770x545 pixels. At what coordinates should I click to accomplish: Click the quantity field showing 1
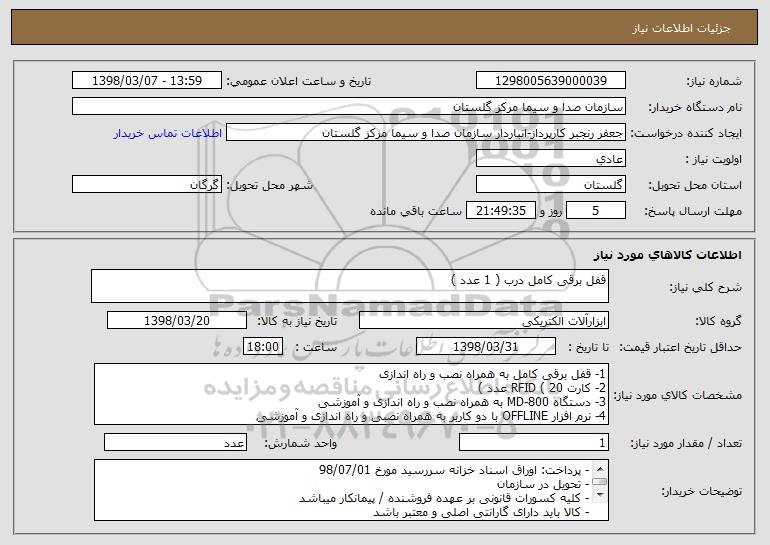coord(534,442)
